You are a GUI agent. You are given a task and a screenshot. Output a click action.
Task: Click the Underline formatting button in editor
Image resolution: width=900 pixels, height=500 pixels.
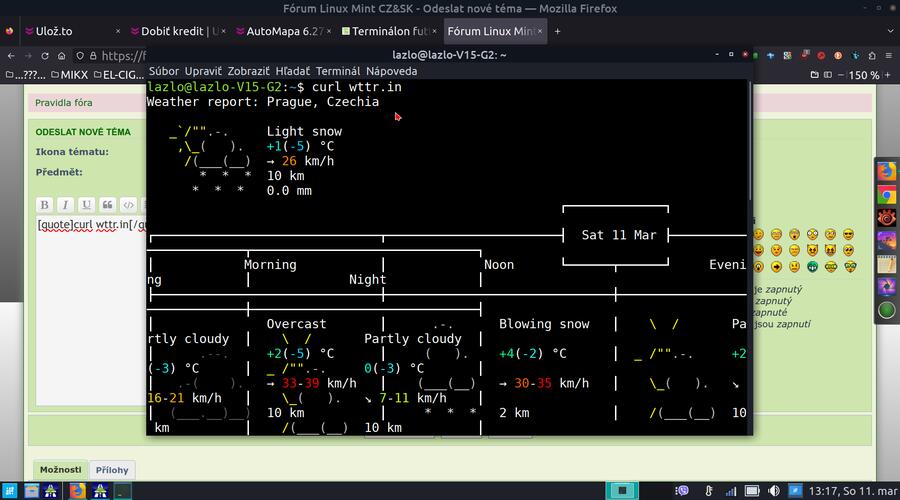(x=86, y=205)
